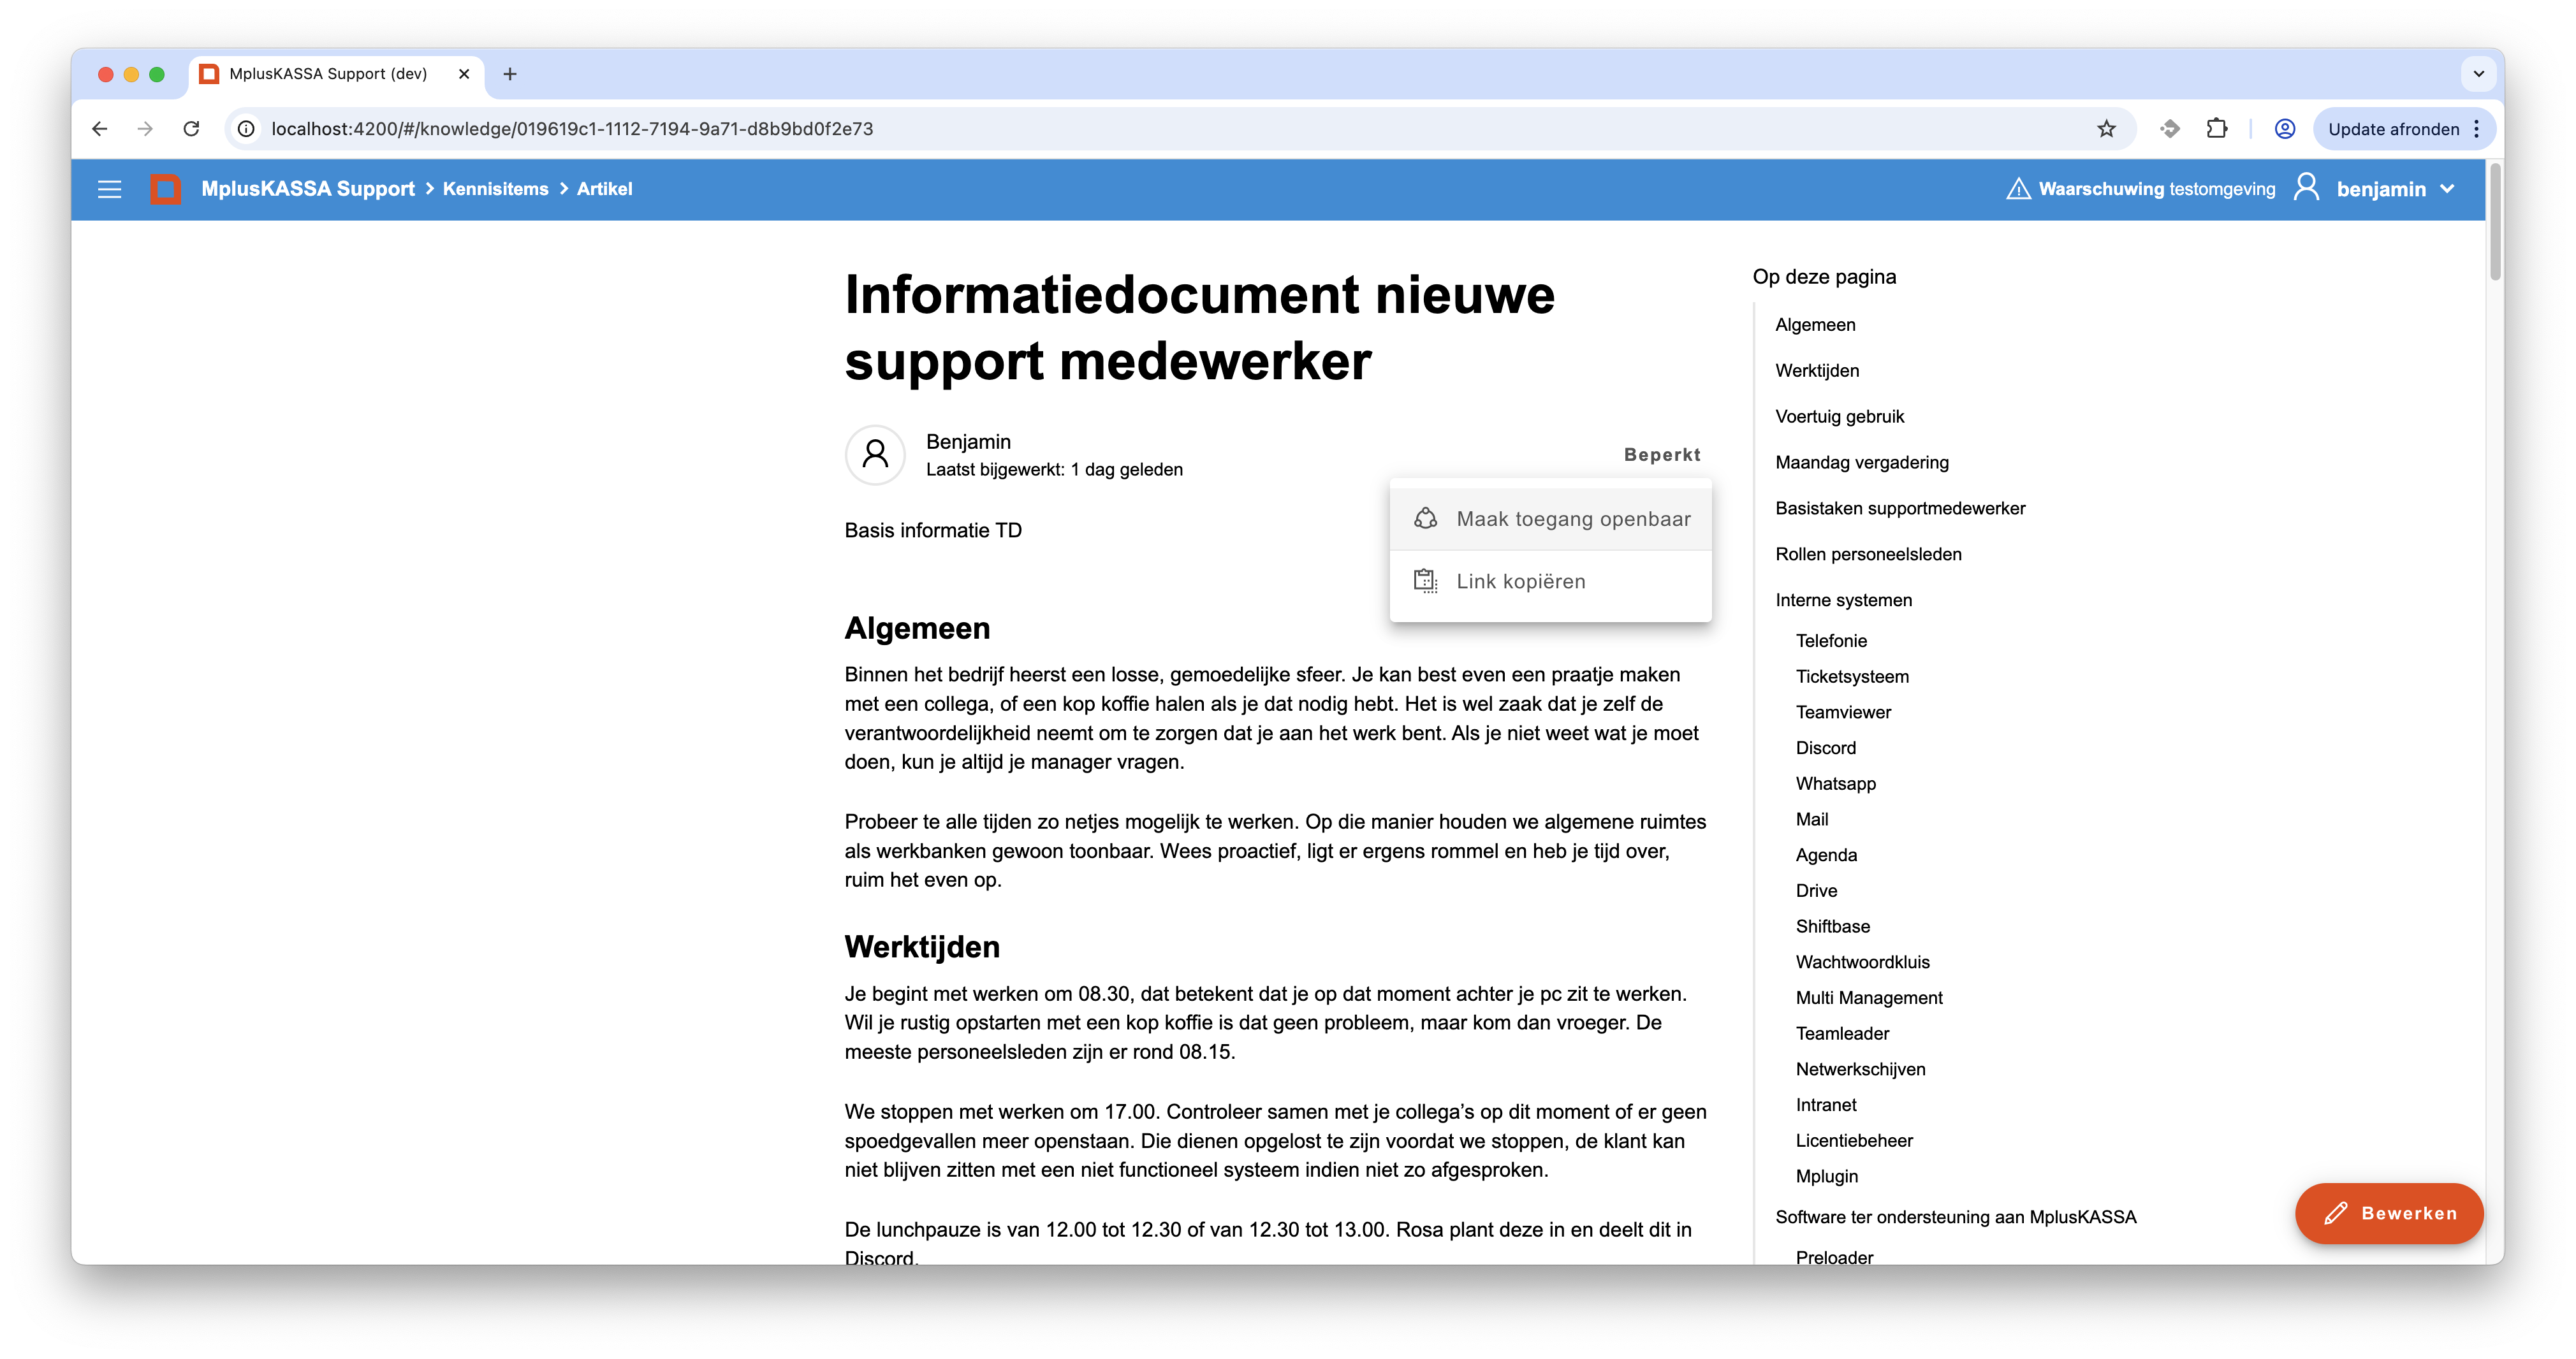
Task: Click the Artikel breadcrumb
Action: (604, 189)
